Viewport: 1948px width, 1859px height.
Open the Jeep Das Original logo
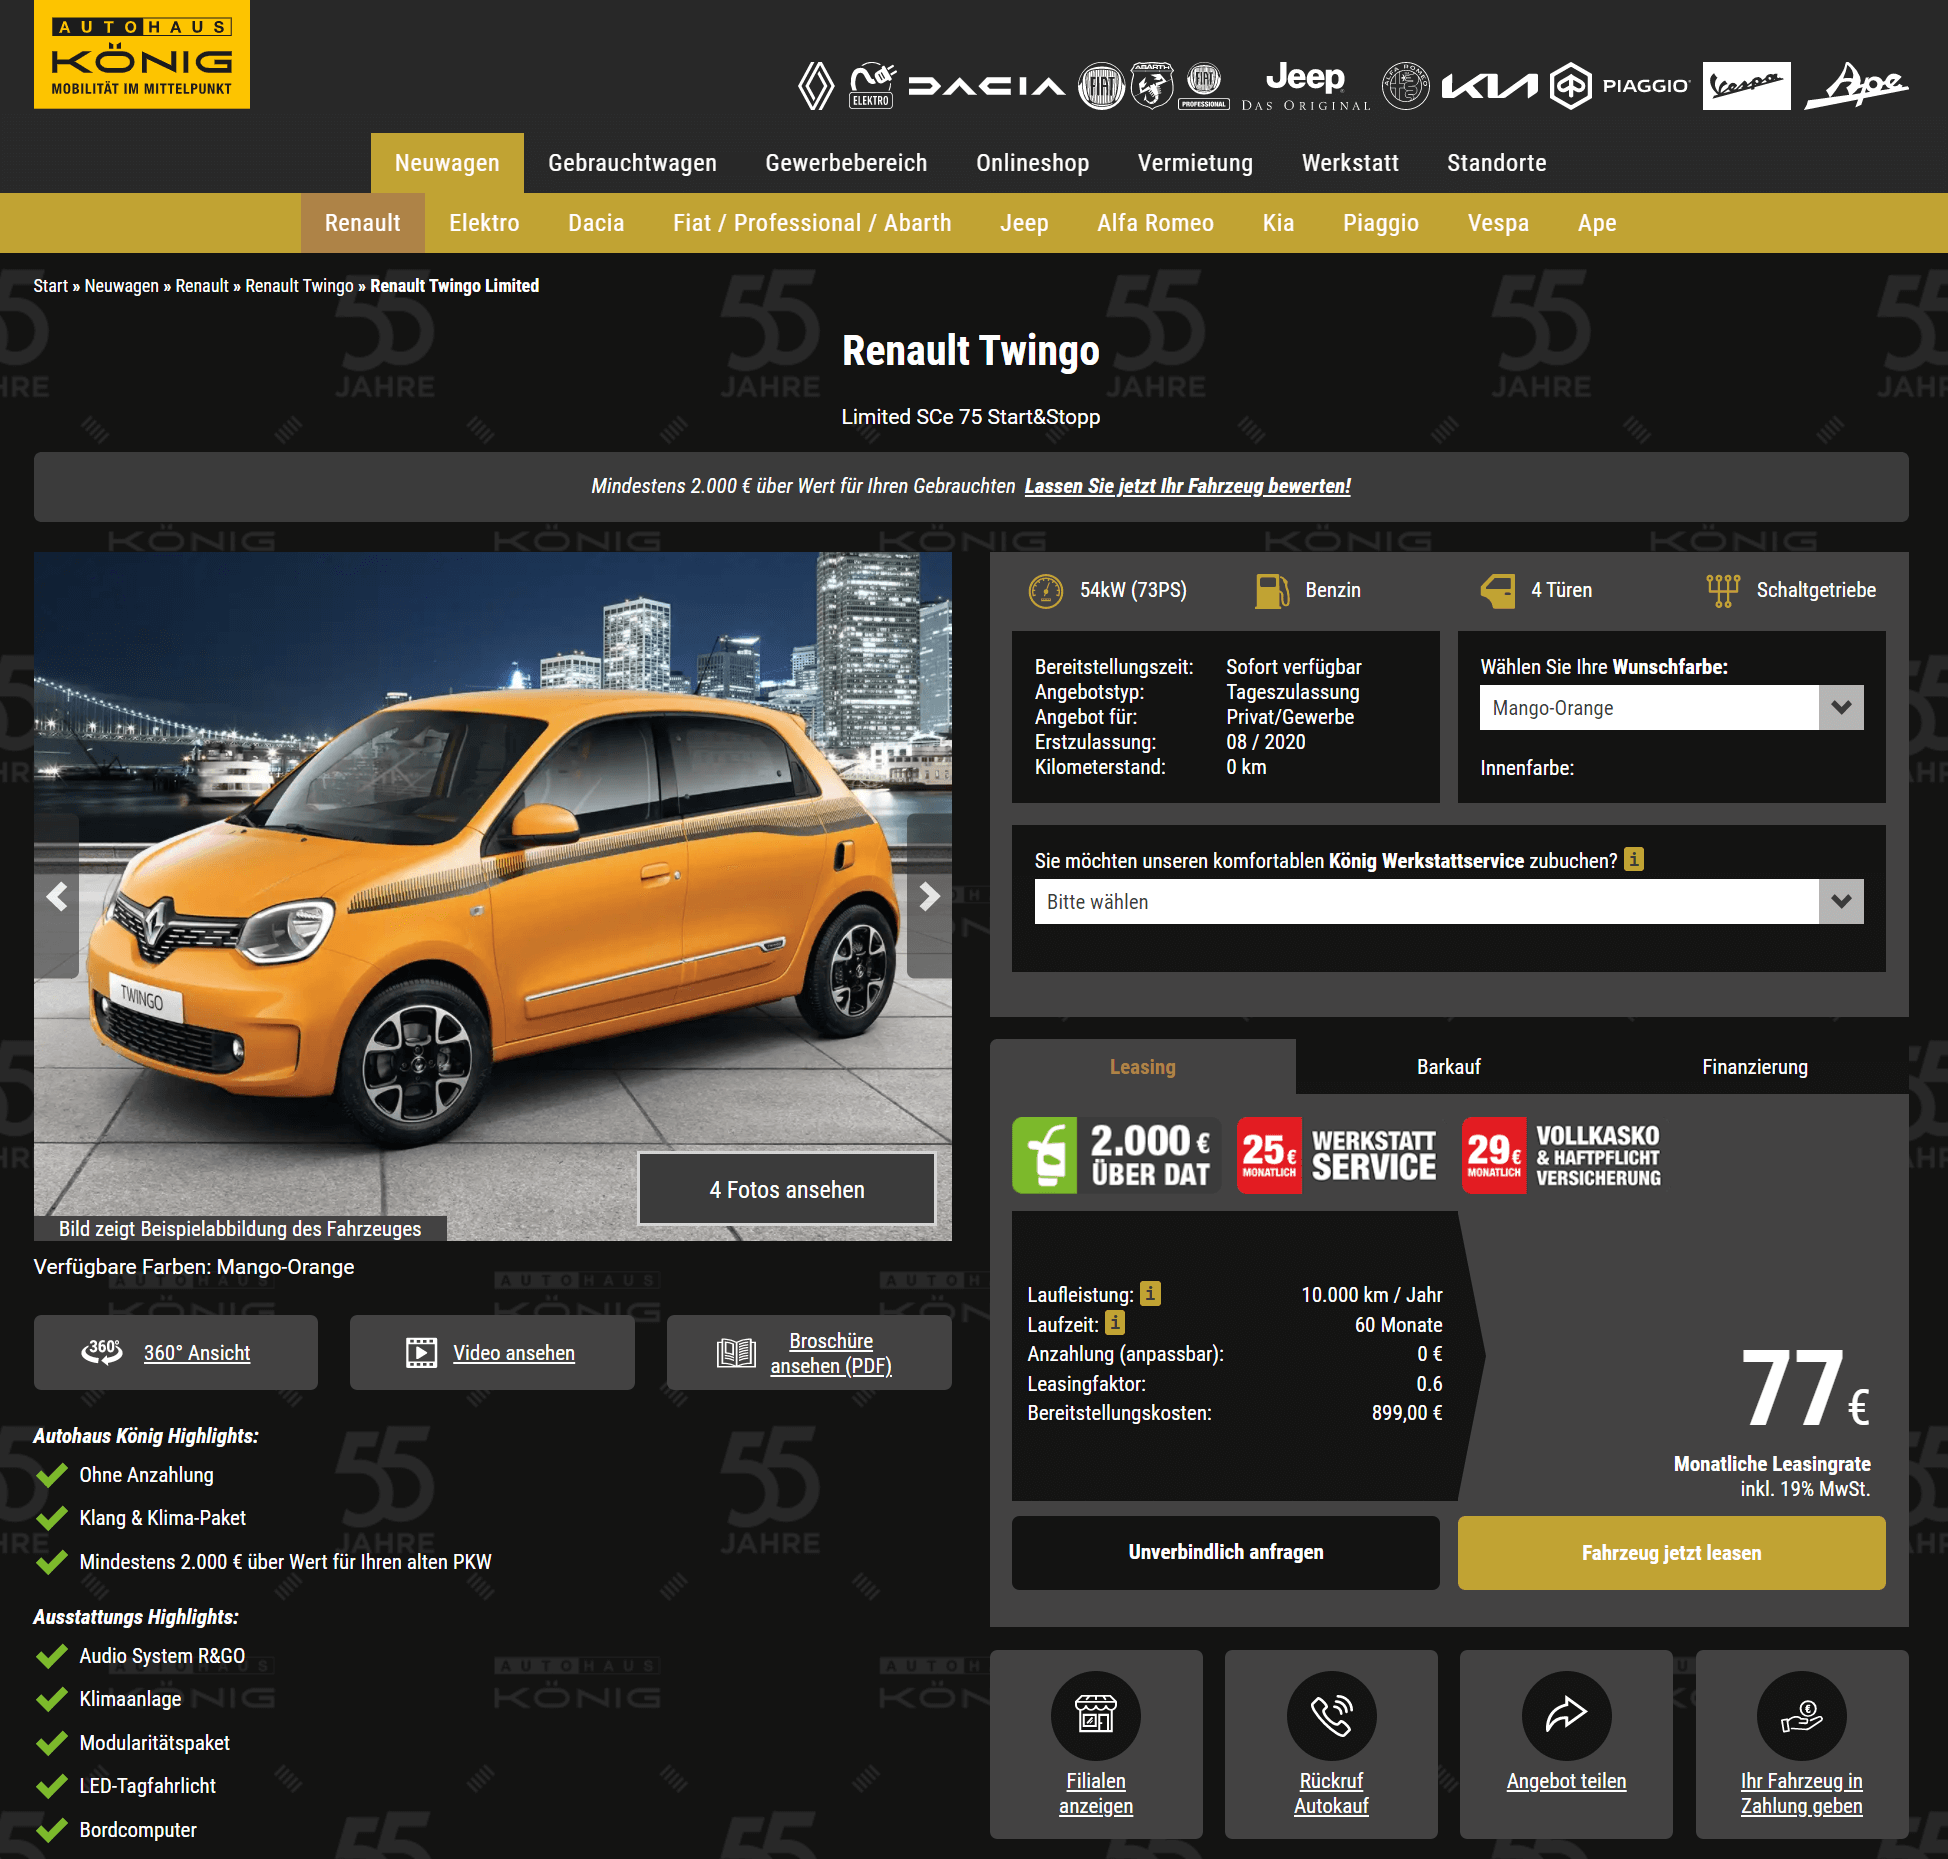tap(1305, 86)
